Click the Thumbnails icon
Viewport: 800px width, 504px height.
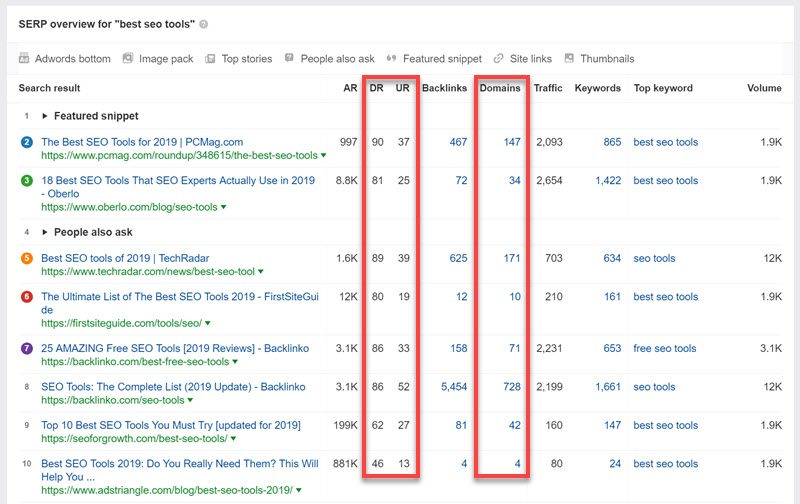tap(570, 59)
